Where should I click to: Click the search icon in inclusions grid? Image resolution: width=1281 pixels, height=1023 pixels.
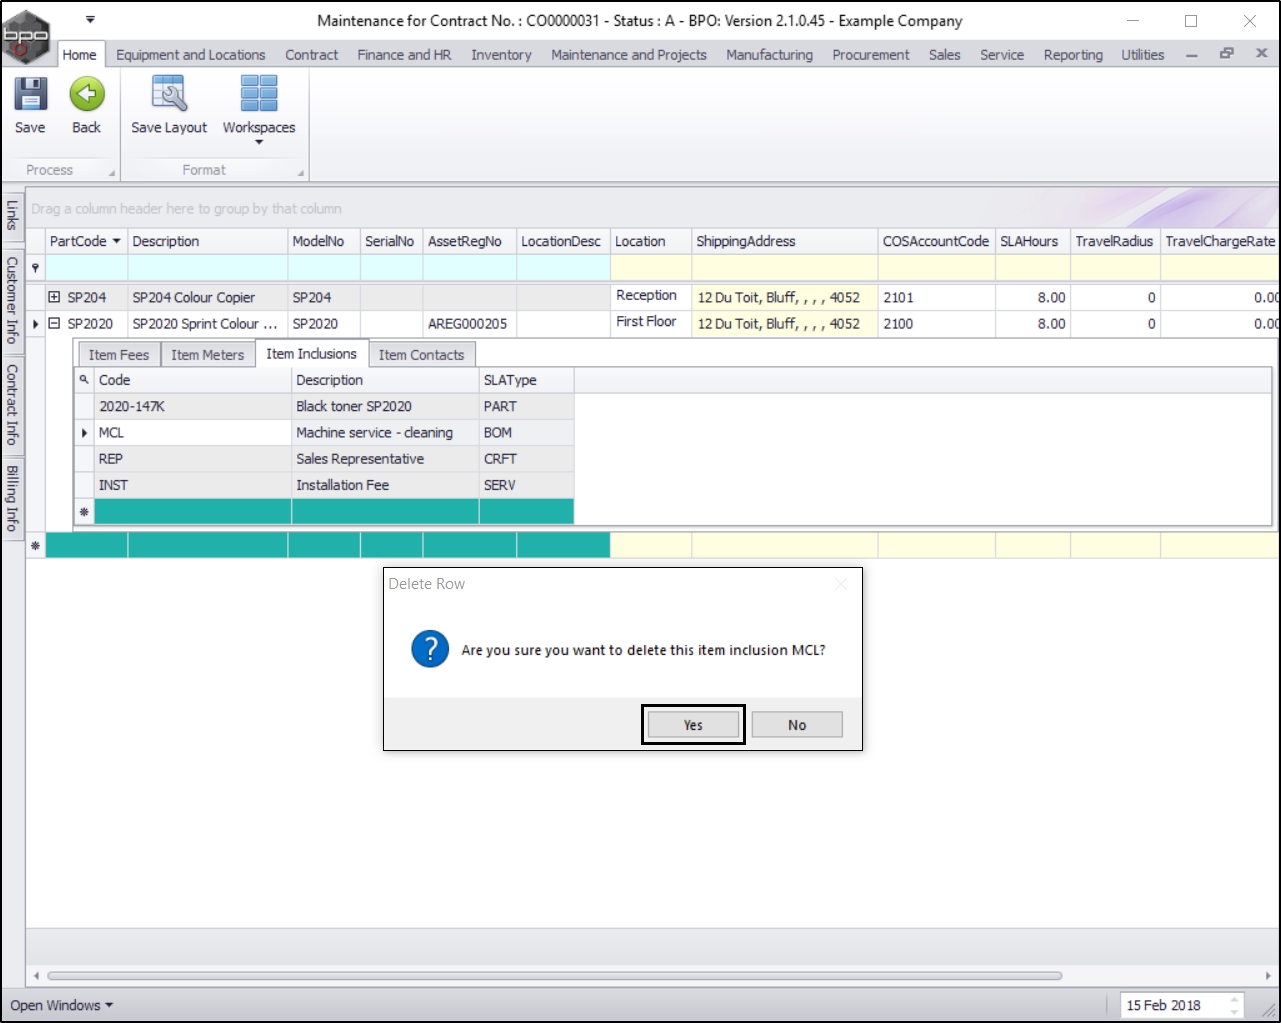84,380
